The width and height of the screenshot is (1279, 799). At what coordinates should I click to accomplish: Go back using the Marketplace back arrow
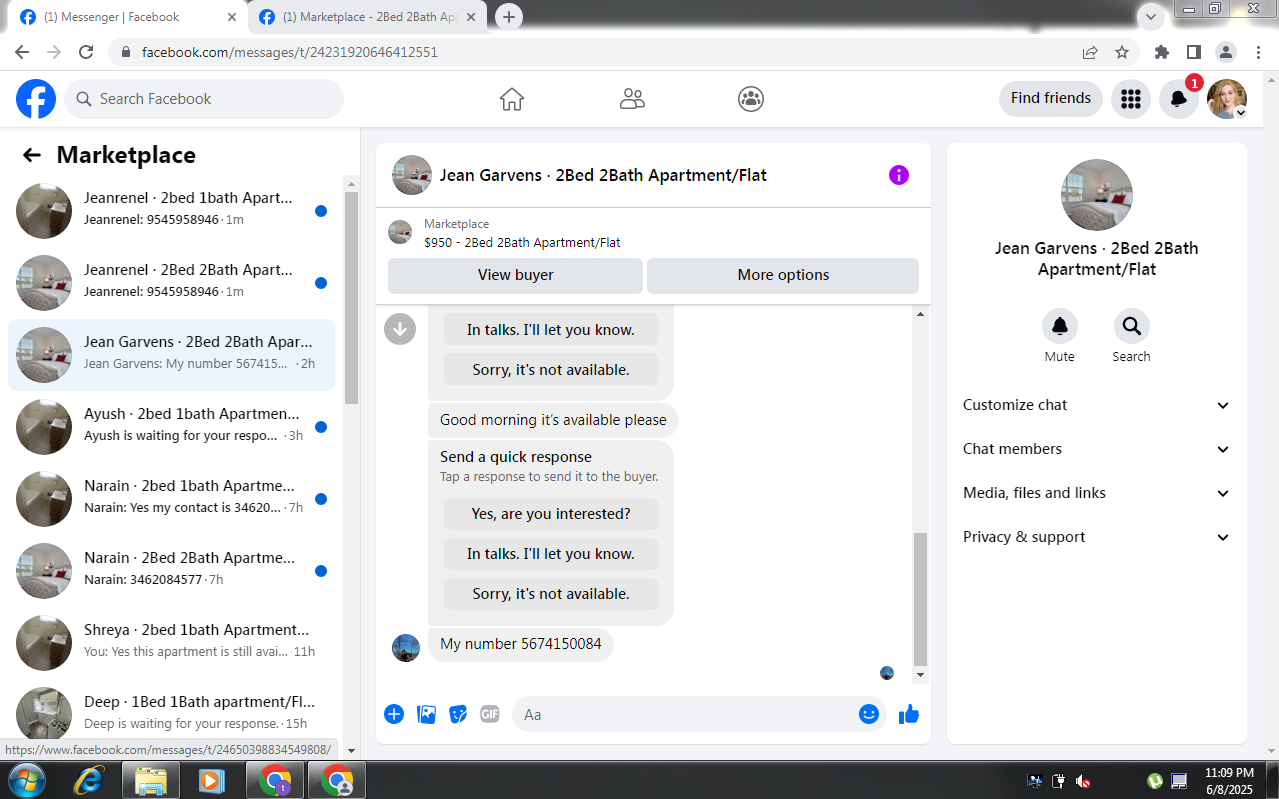coord(32,155)
